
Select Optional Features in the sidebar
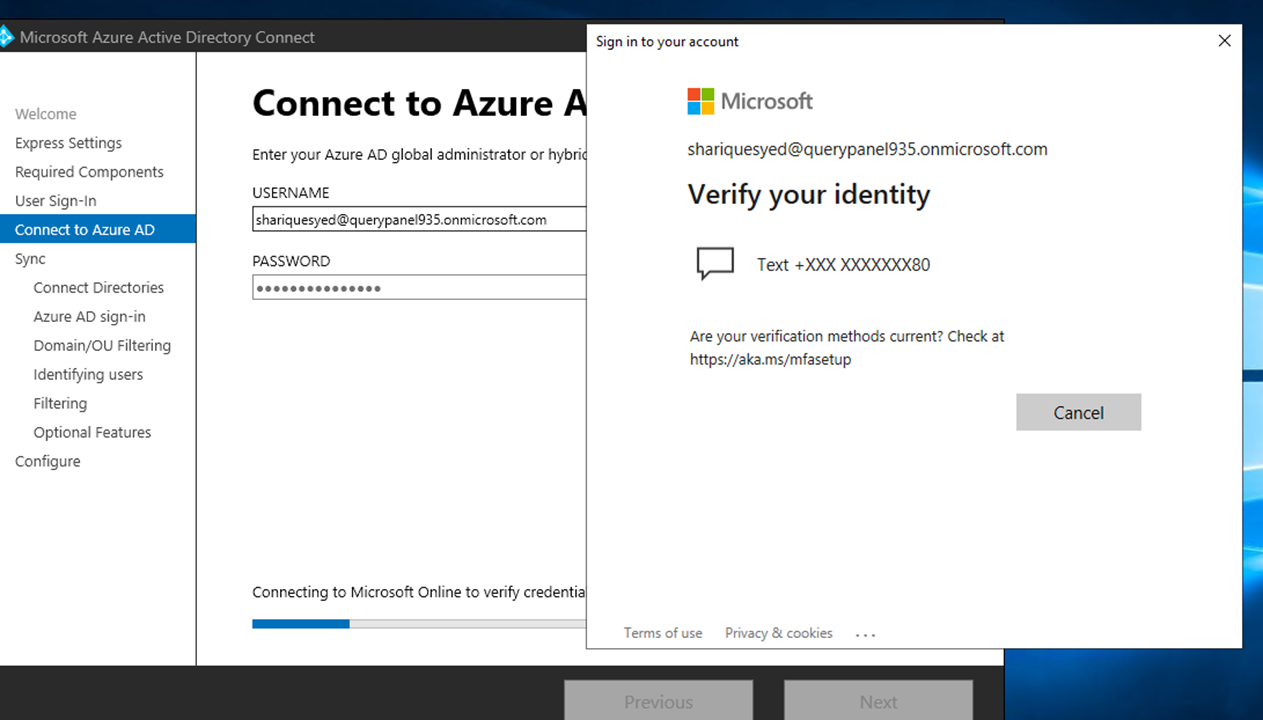[92, 433]
